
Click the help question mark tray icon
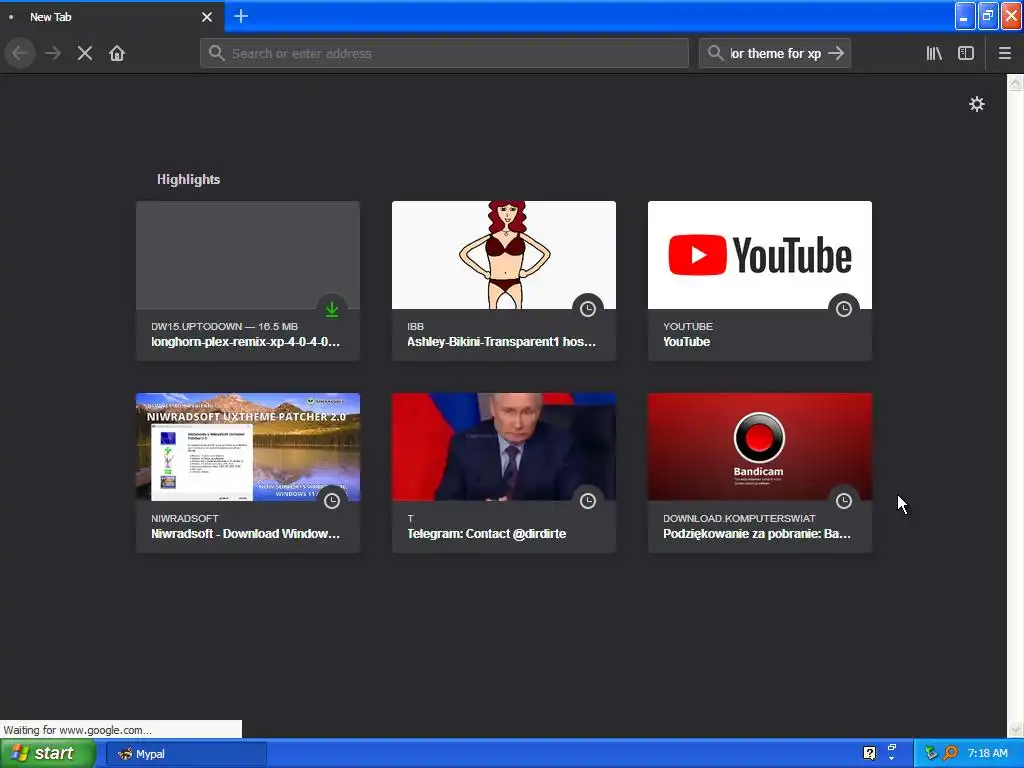click(x=869, y=754)
